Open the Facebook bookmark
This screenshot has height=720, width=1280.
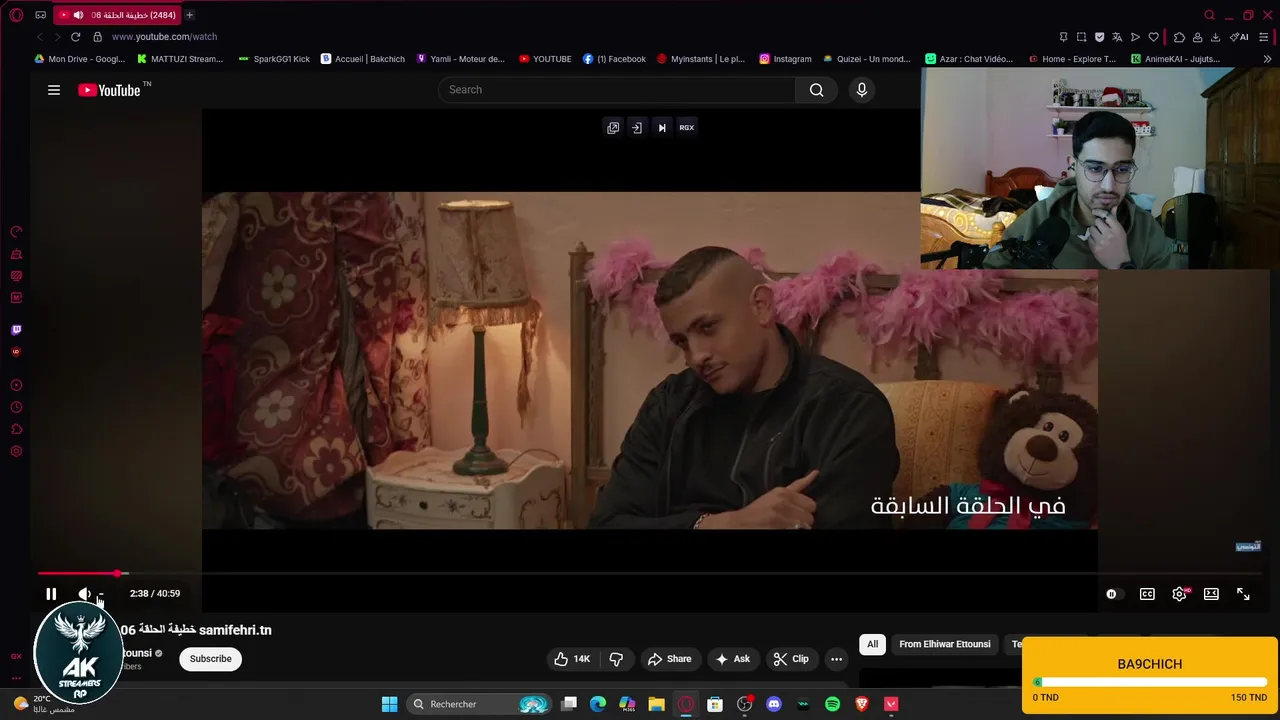click(614, 59)
